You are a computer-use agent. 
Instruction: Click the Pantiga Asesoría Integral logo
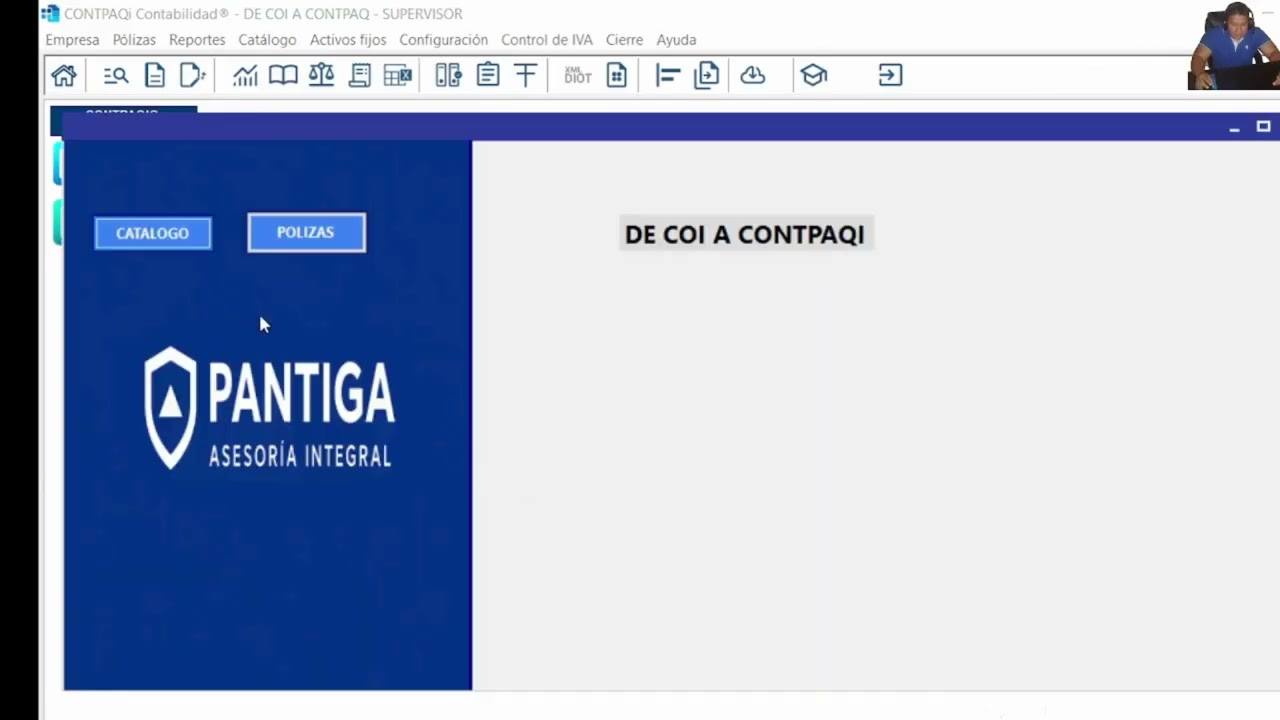(270, 408)
